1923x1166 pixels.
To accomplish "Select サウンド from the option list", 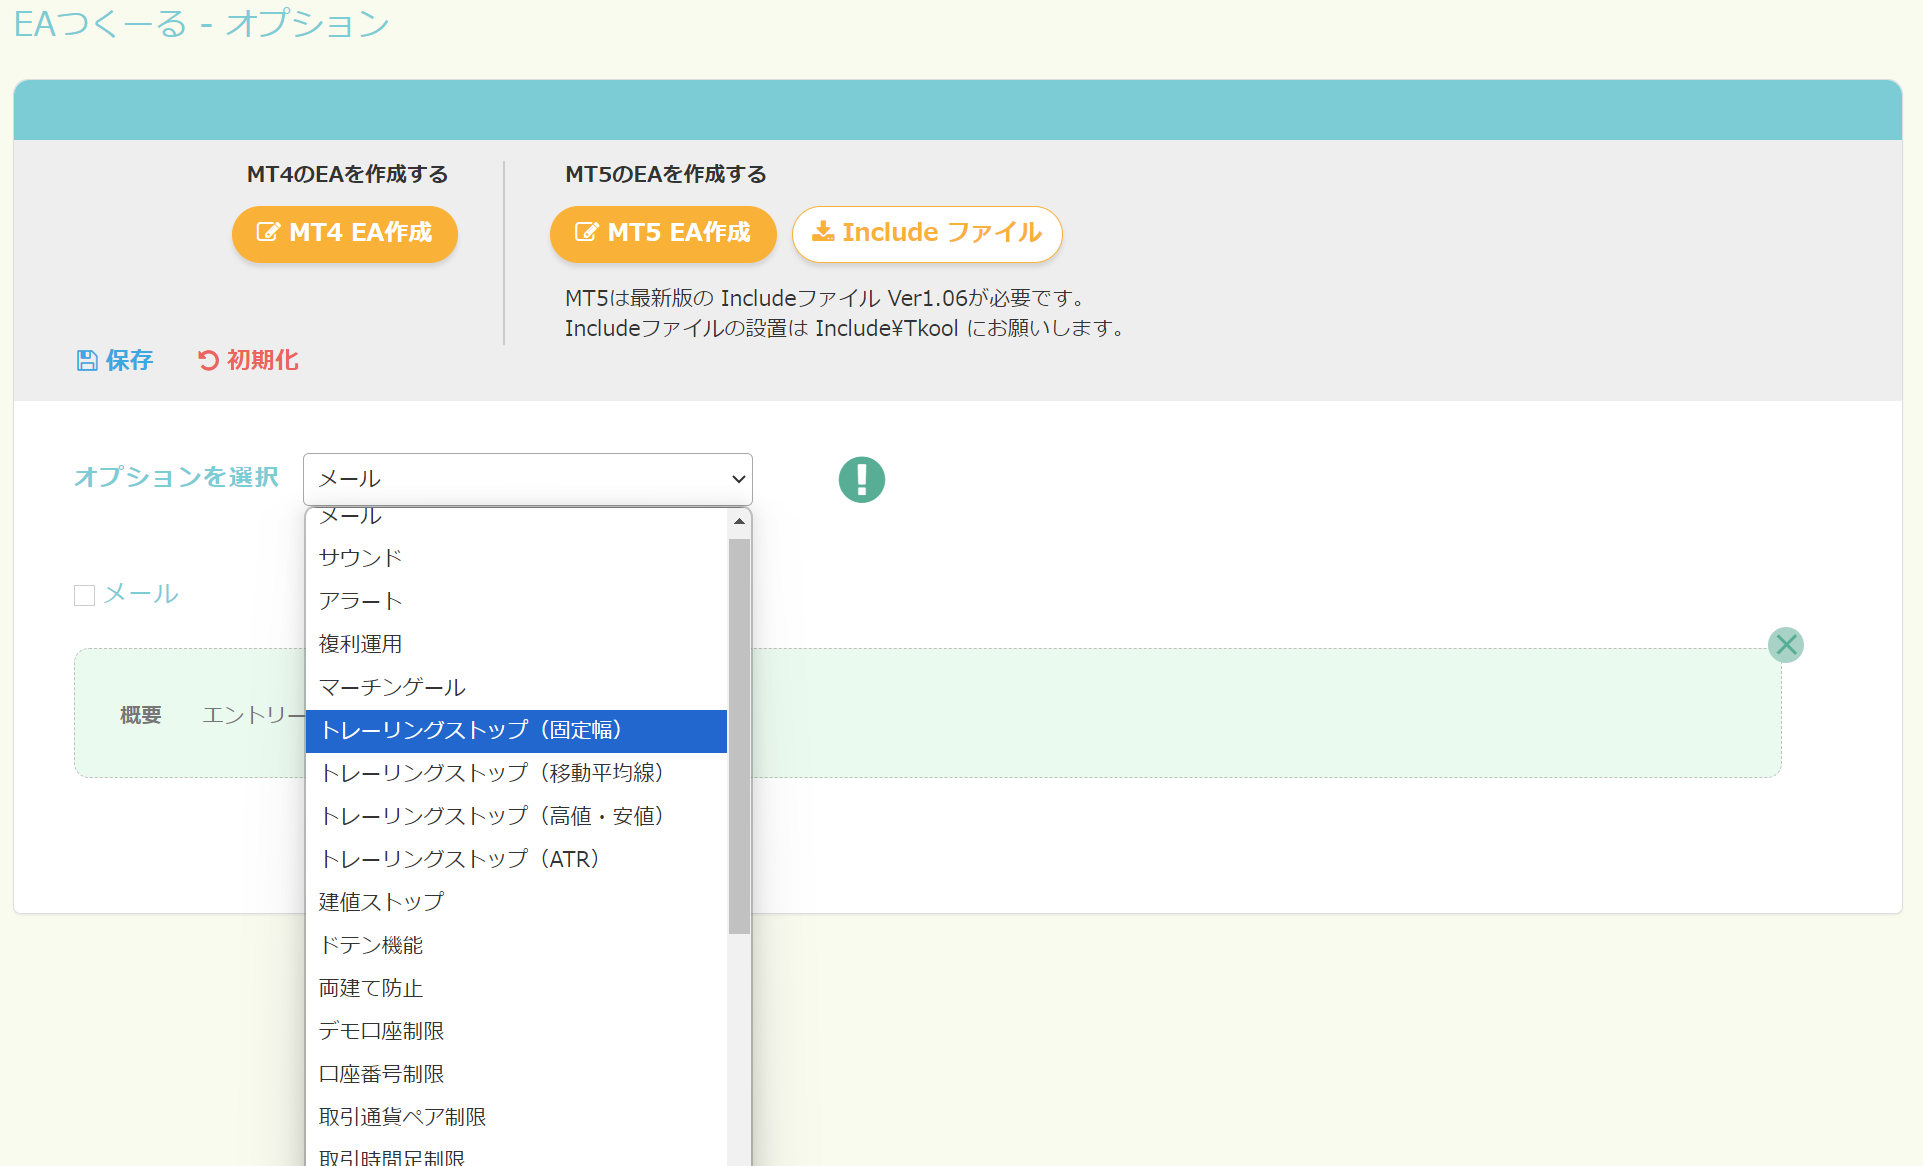I will [360, 558].
